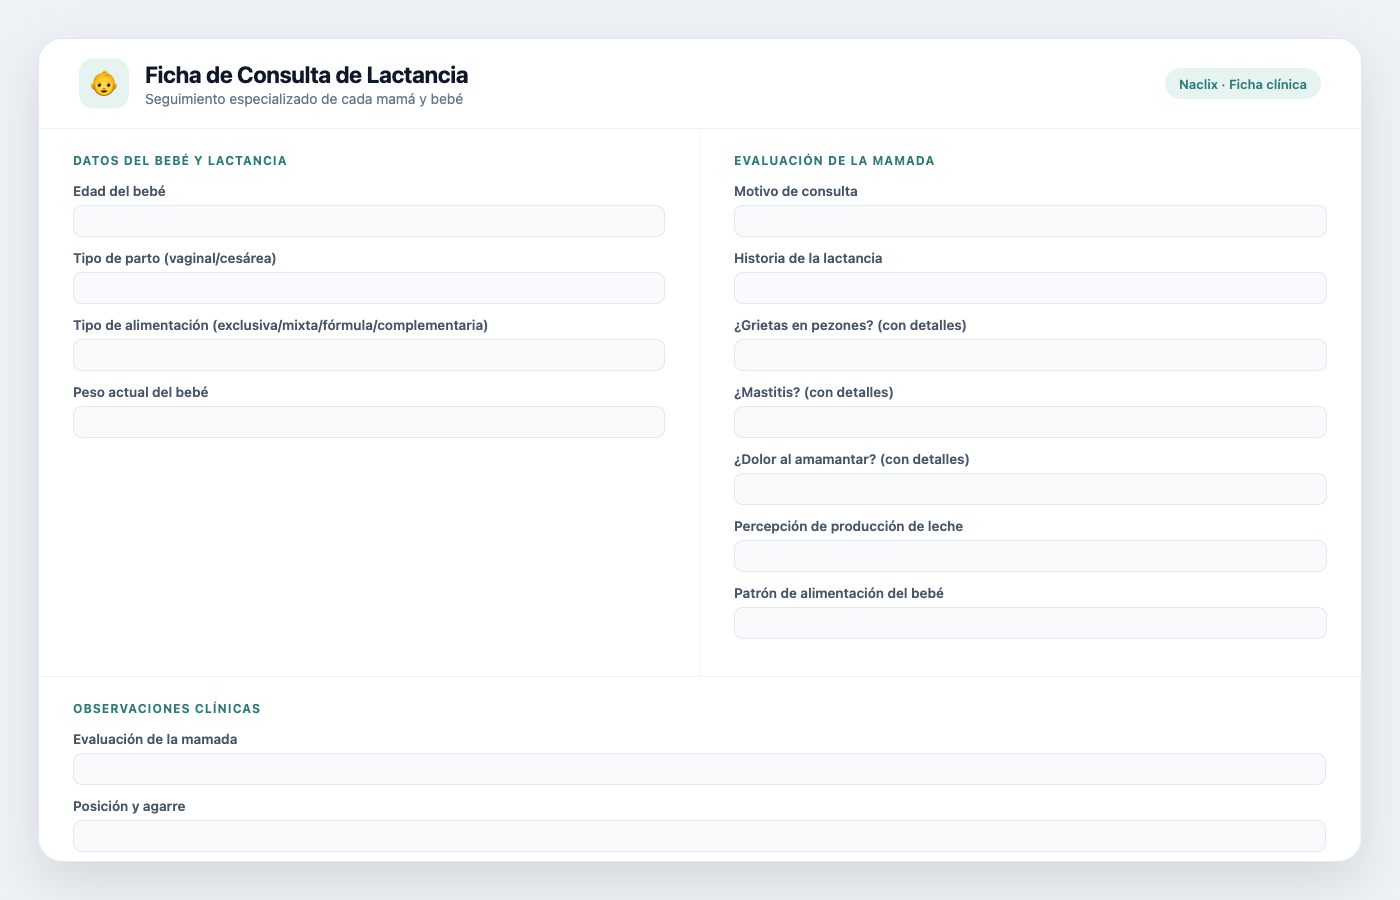Click the baby emoji logo icon
Viewport: 1400px width, 900px height.
tap(104, 84)
